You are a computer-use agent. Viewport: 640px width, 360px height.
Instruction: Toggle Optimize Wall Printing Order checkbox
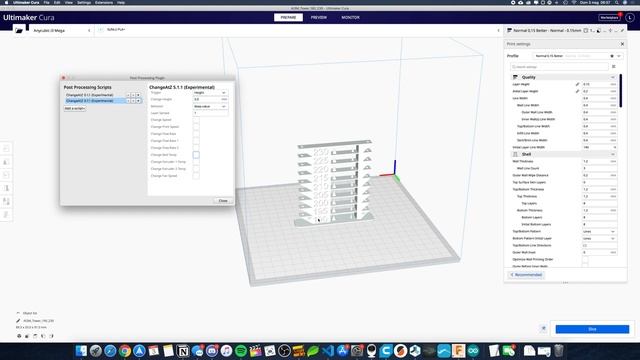coord(585,259)
